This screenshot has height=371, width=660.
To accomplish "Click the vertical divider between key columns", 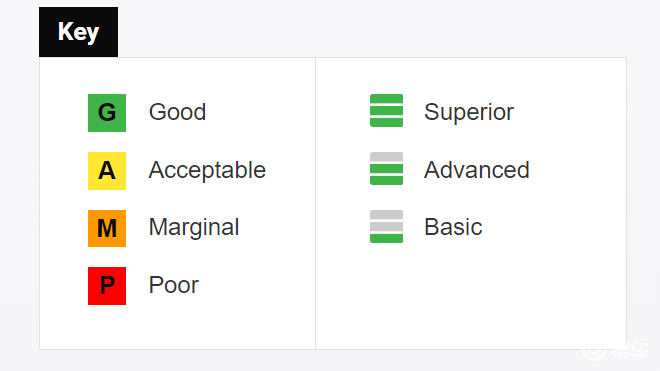I will tap(315, 203).
